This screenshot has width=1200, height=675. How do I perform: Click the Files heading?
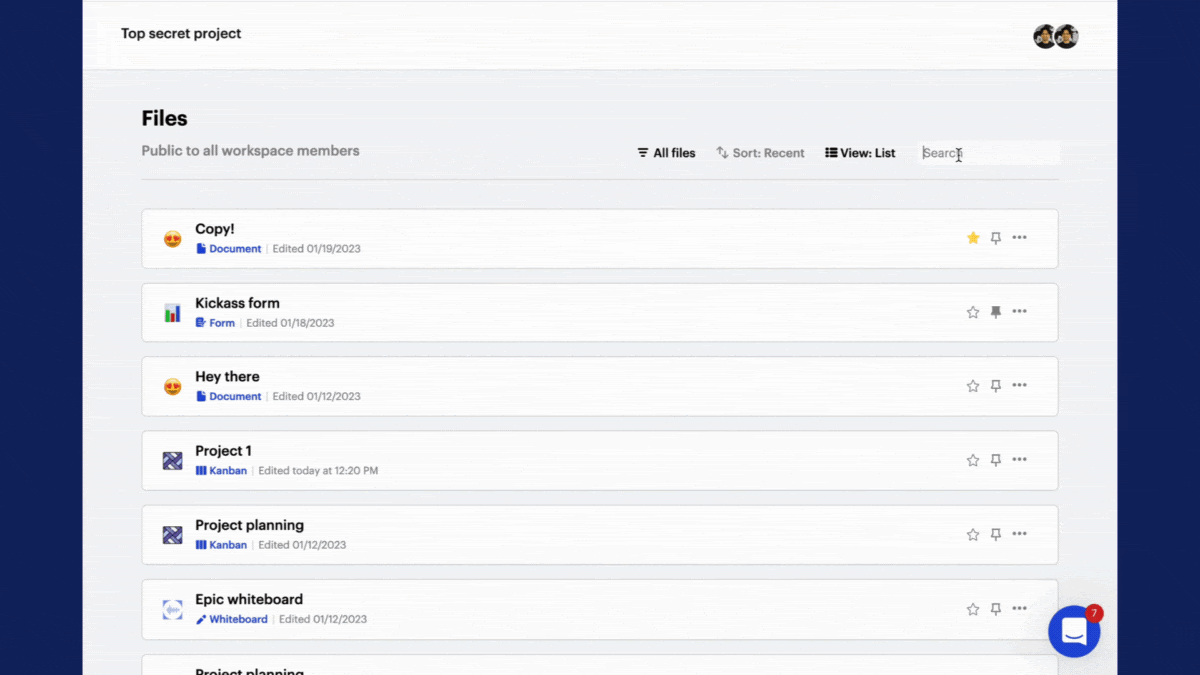point(164,118)
